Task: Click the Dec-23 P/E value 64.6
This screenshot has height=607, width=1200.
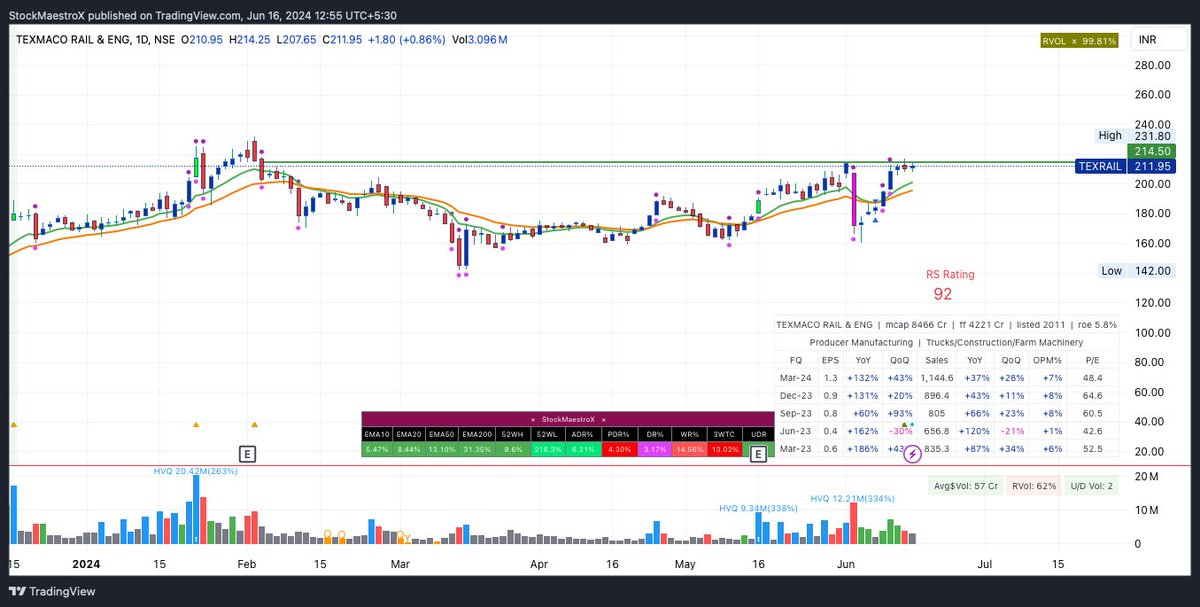Action: [1092, 396]
